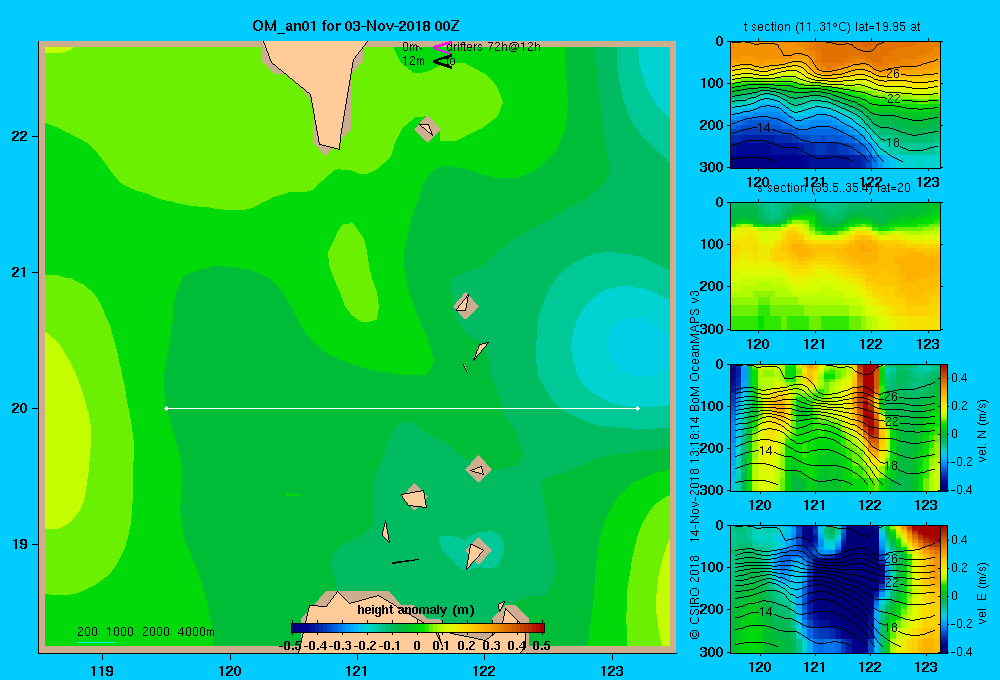This screenshot has width=1000, height=680.
Task: Click longitude label 123 on main map axis
Action: click(612, 670)
